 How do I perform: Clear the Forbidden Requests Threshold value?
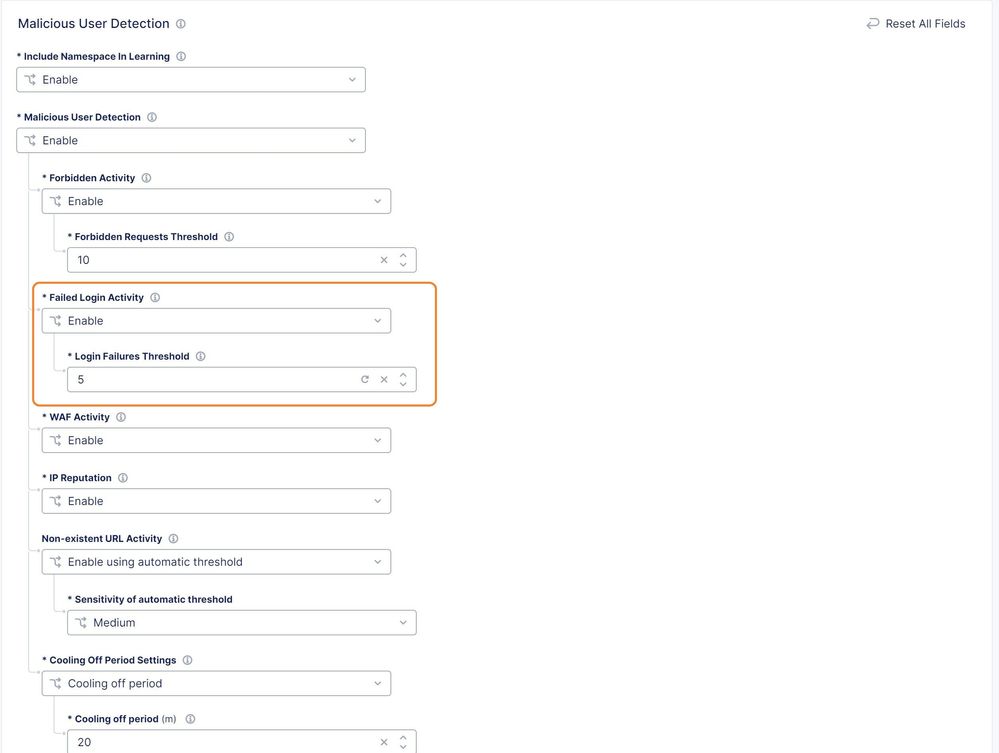coord(384,260)
